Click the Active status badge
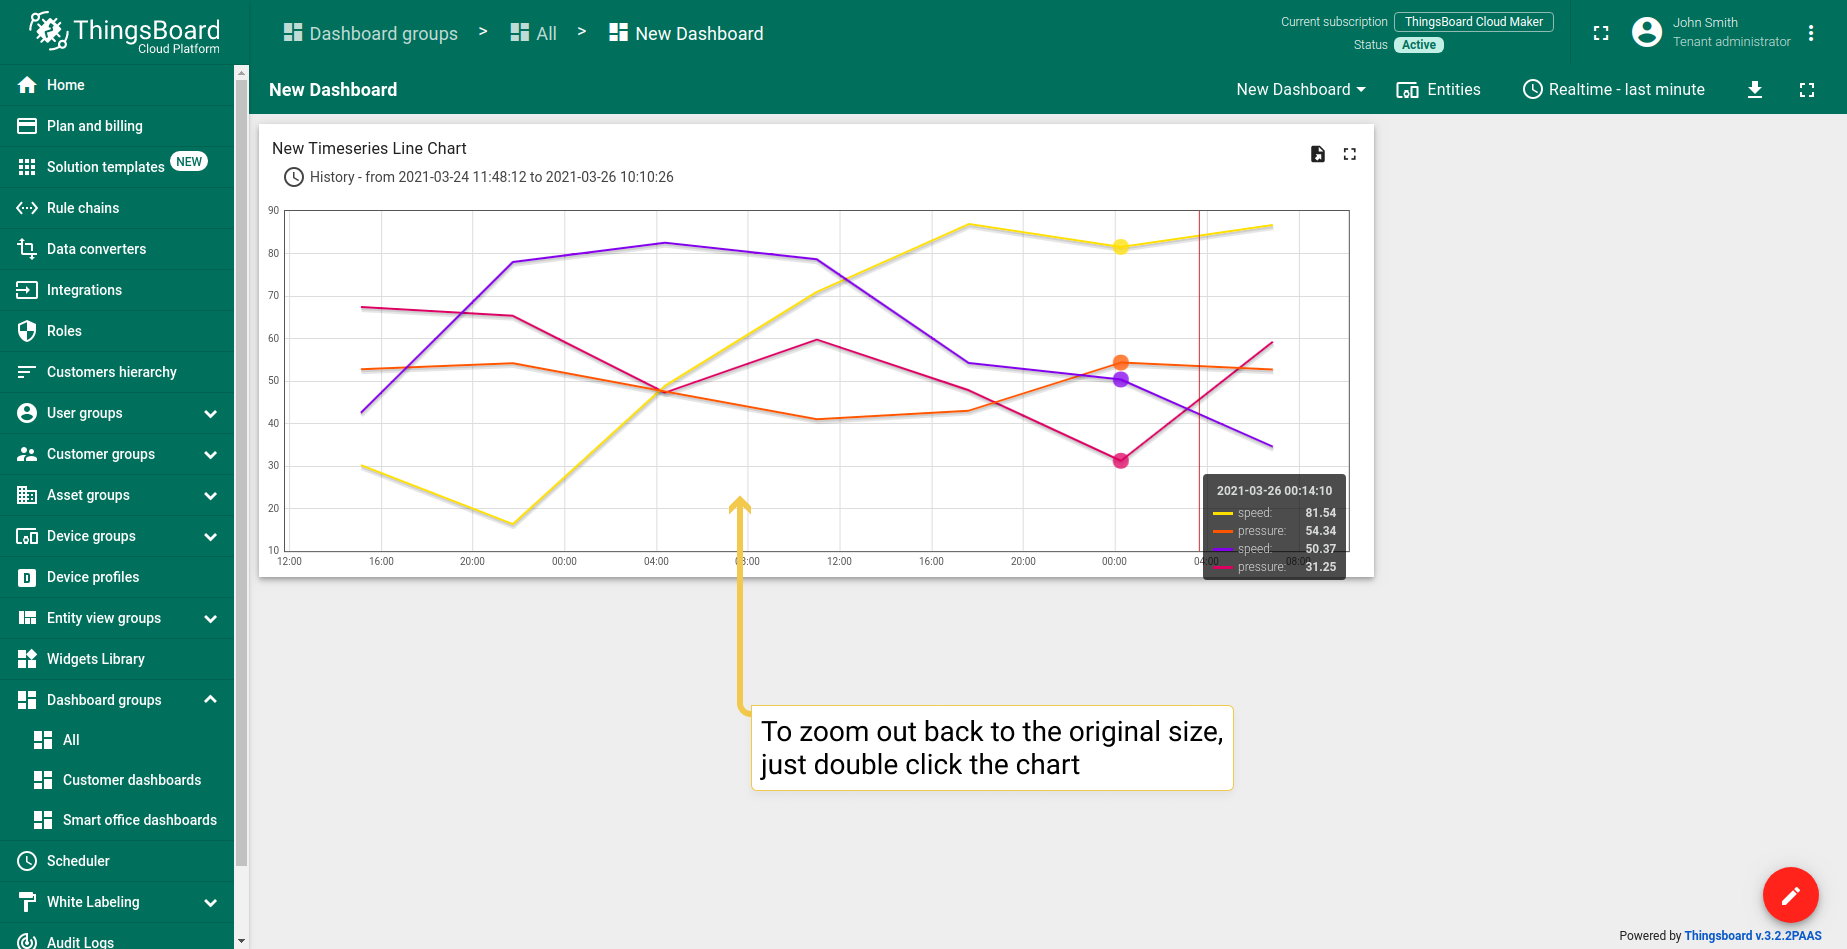The image size is (1847, 949). [x=1419, y=45]
